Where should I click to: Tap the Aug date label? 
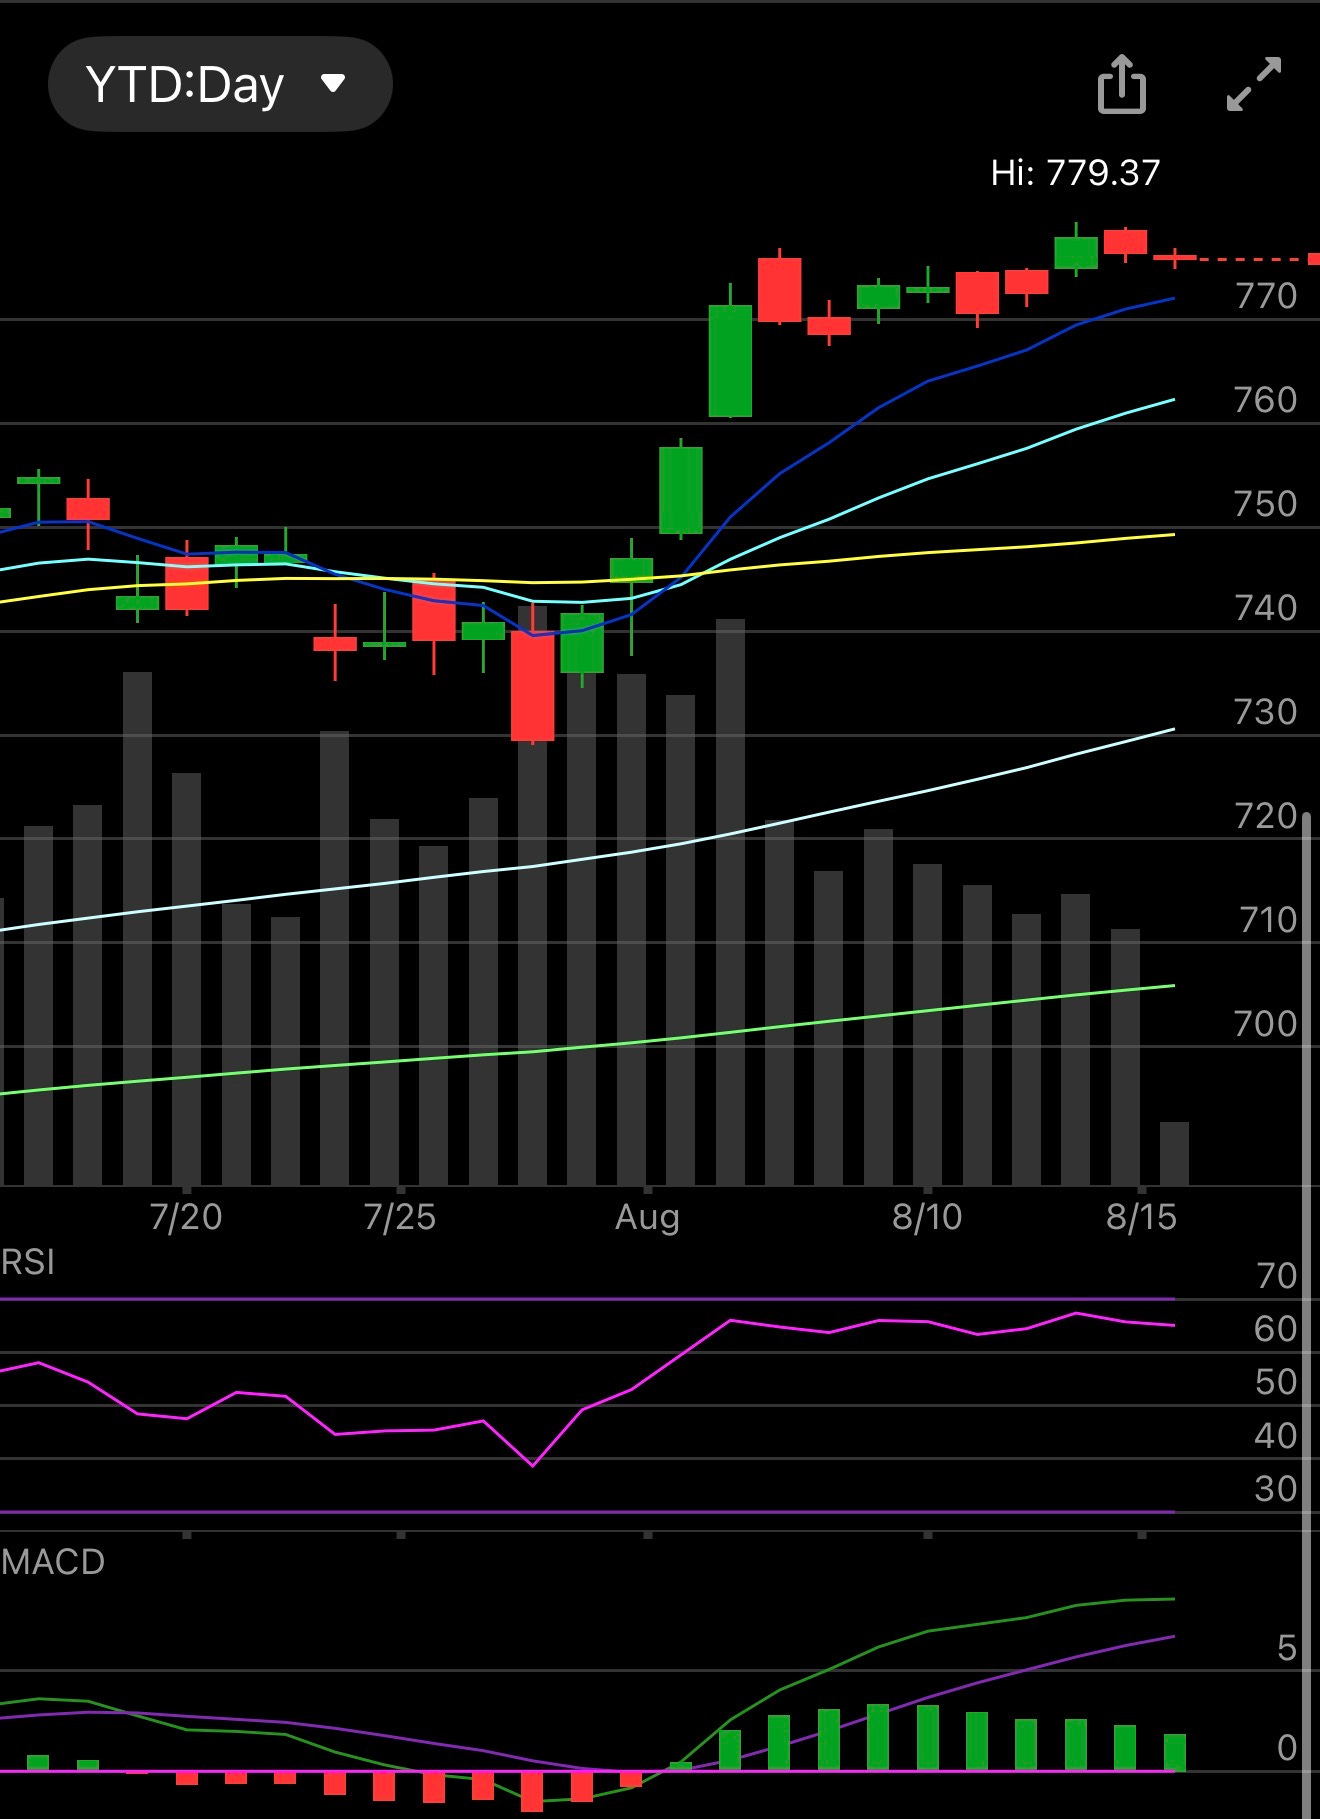(647, 1218)
